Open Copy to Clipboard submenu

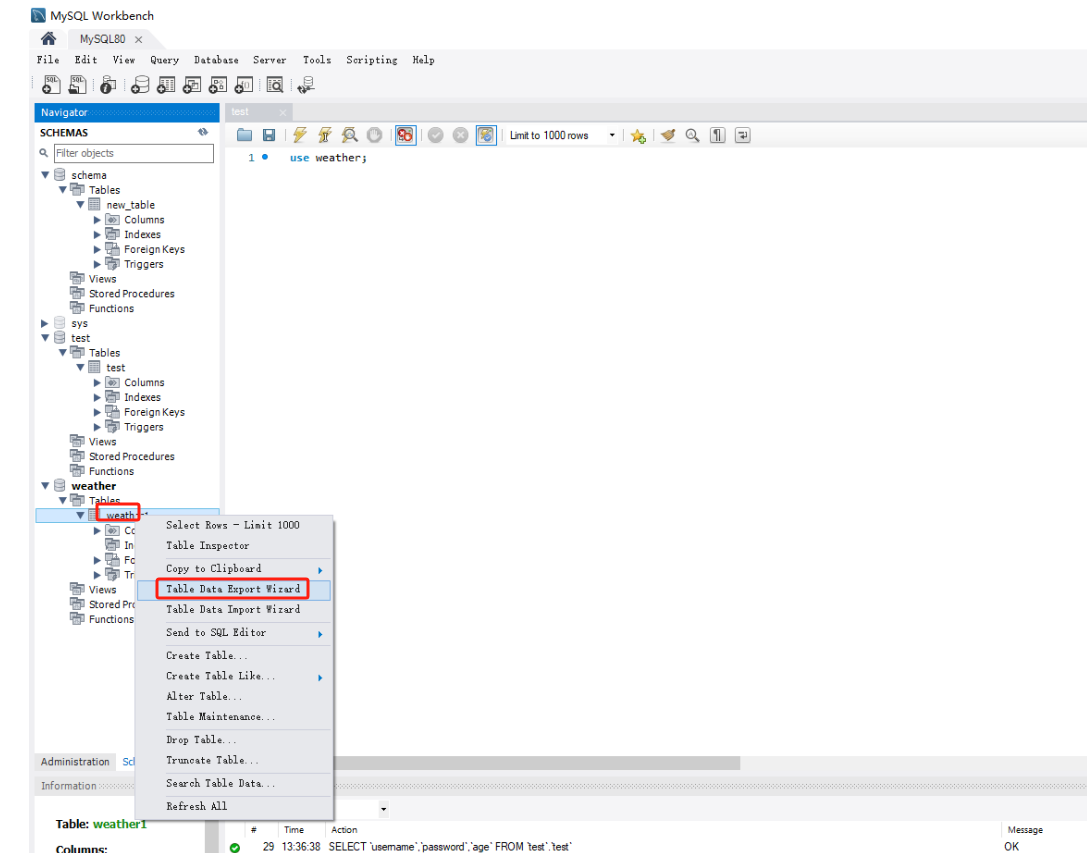point(234,569)
